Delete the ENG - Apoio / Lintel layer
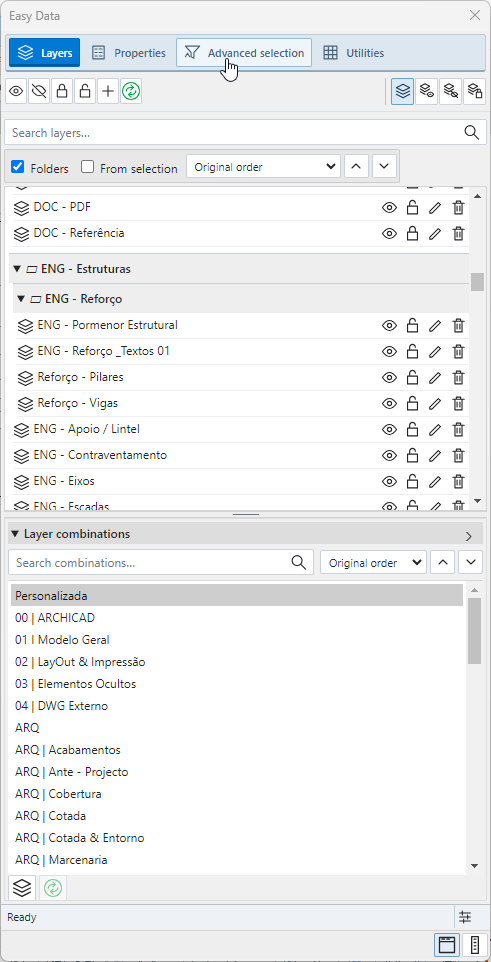The height and width of the screenshot is (962, 491). coord(458,429)
